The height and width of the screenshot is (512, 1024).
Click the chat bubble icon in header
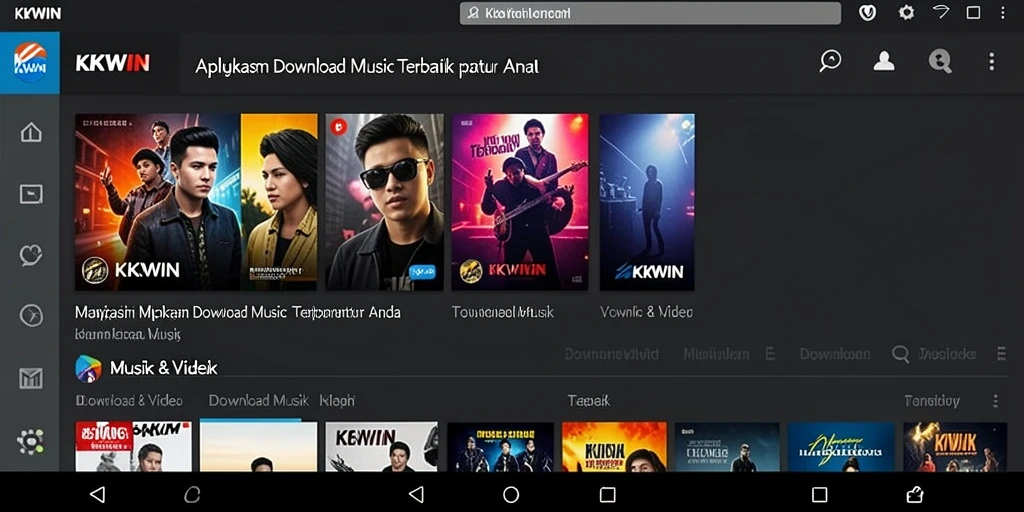coord(830,61)
